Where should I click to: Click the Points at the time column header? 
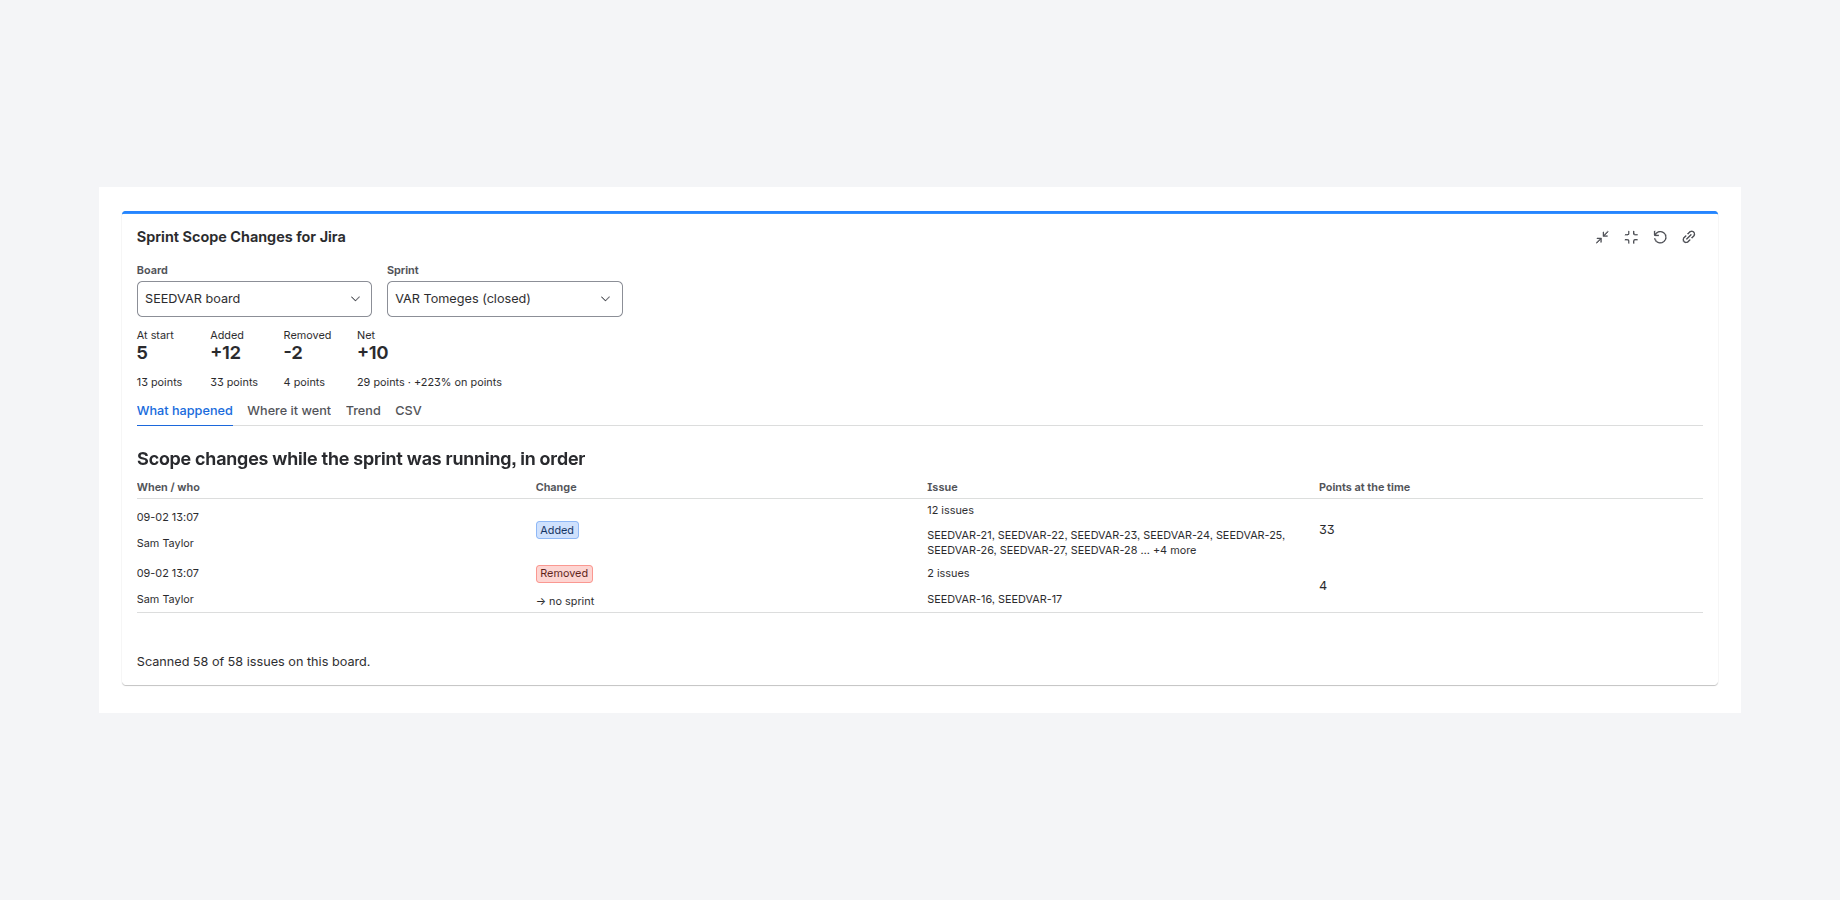[1364, 487]
